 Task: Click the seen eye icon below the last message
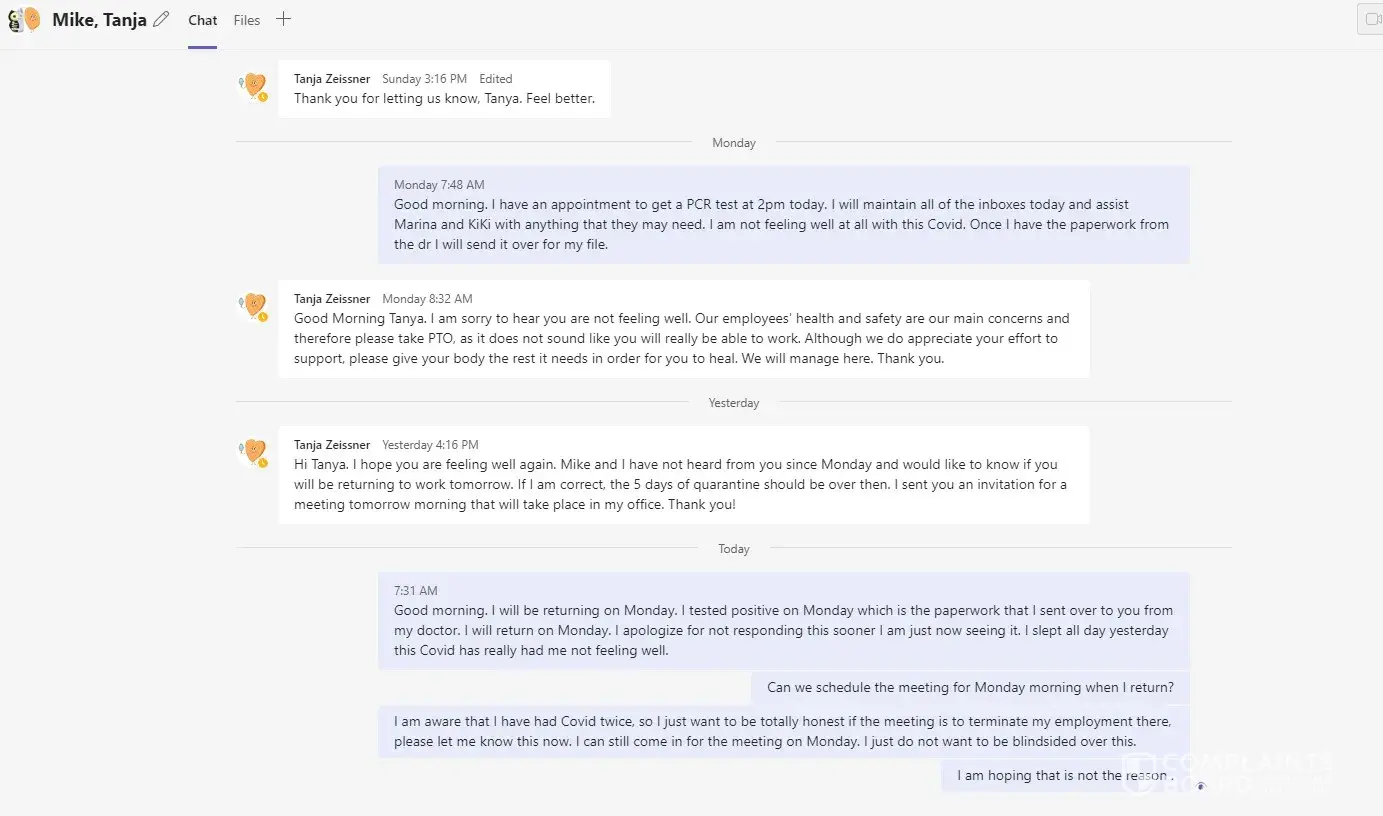pyautogui.click(x=1201, y=786)
